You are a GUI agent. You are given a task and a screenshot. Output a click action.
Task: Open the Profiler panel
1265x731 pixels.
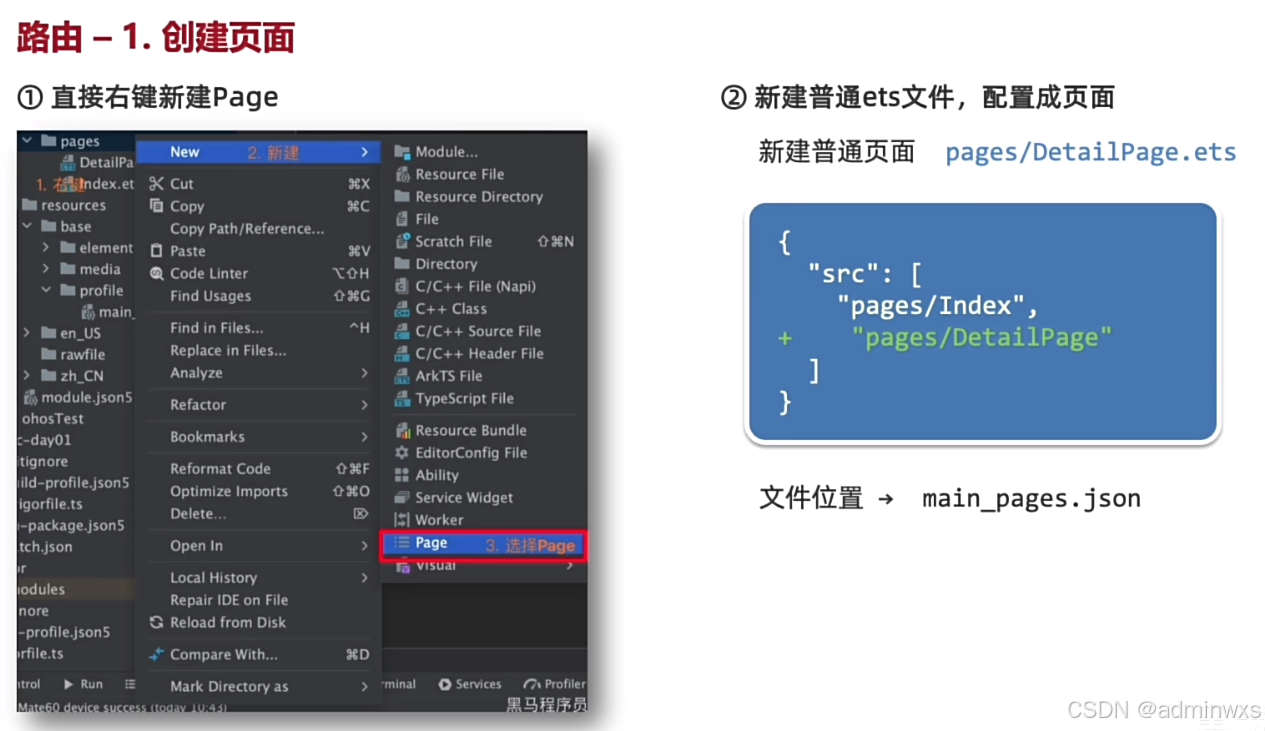[x=555, y=684]
